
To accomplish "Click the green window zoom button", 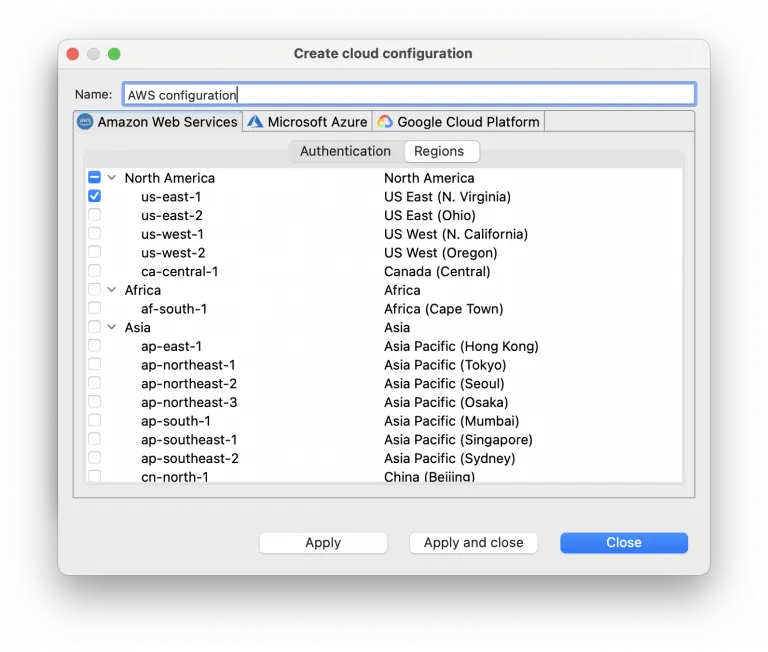I will point(114,53).
